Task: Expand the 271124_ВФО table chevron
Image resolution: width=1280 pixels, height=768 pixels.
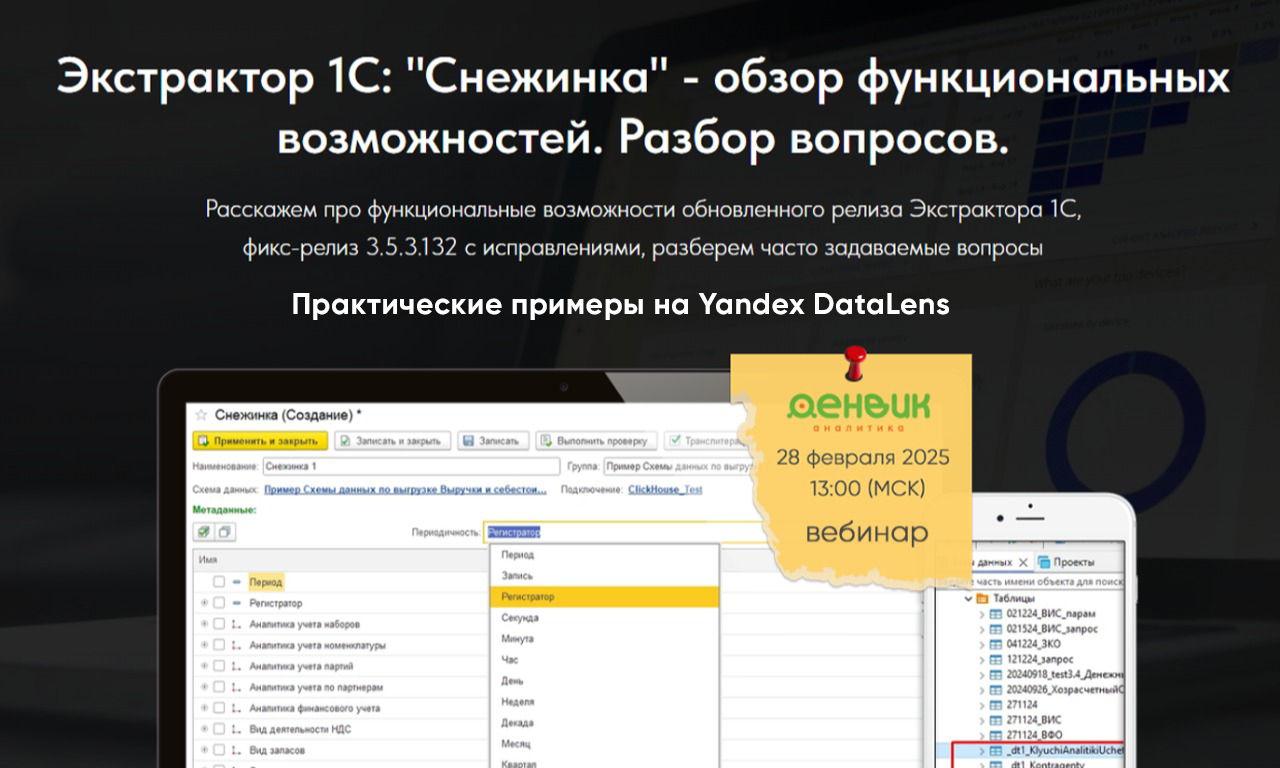Action: pos(982,735)
